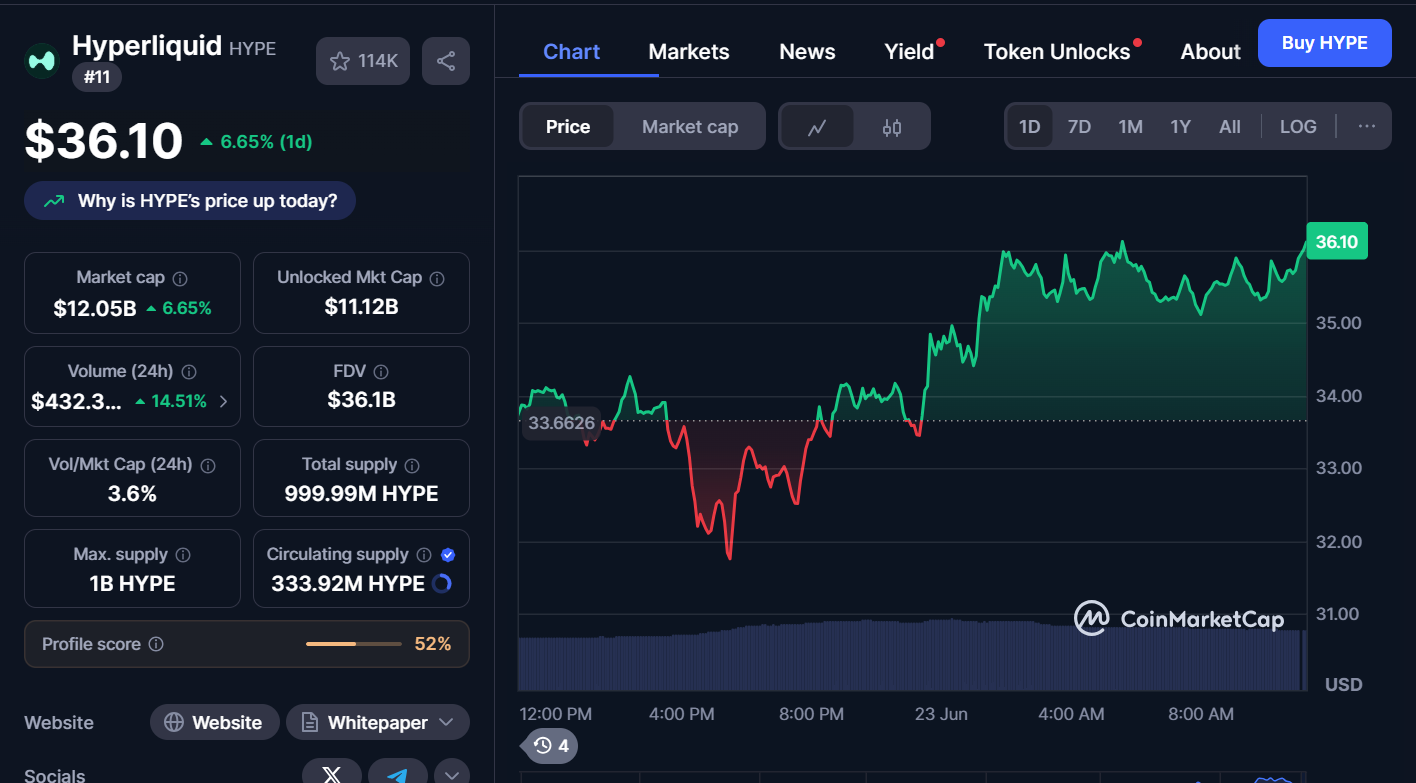Click the $36.10 price text

[x=104, y=141]
